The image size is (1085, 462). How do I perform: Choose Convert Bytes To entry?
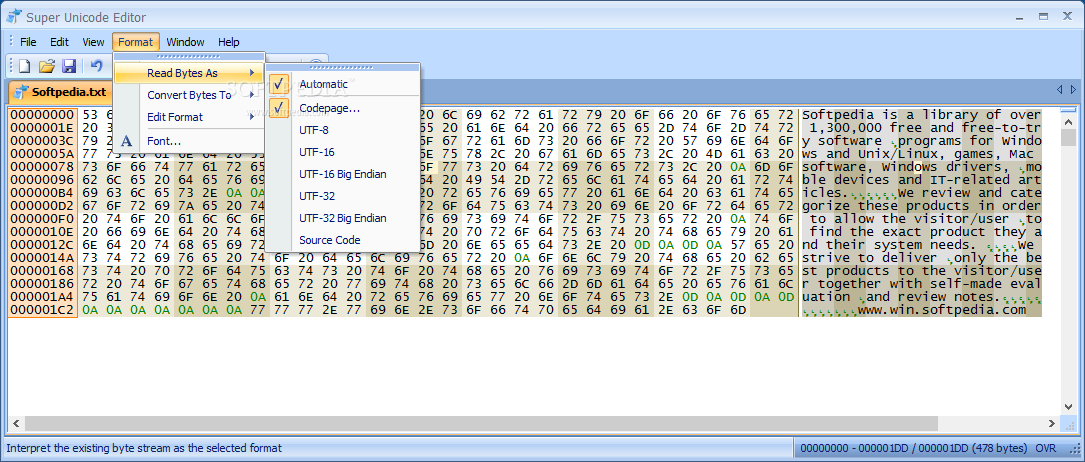(x=190, y=95)
